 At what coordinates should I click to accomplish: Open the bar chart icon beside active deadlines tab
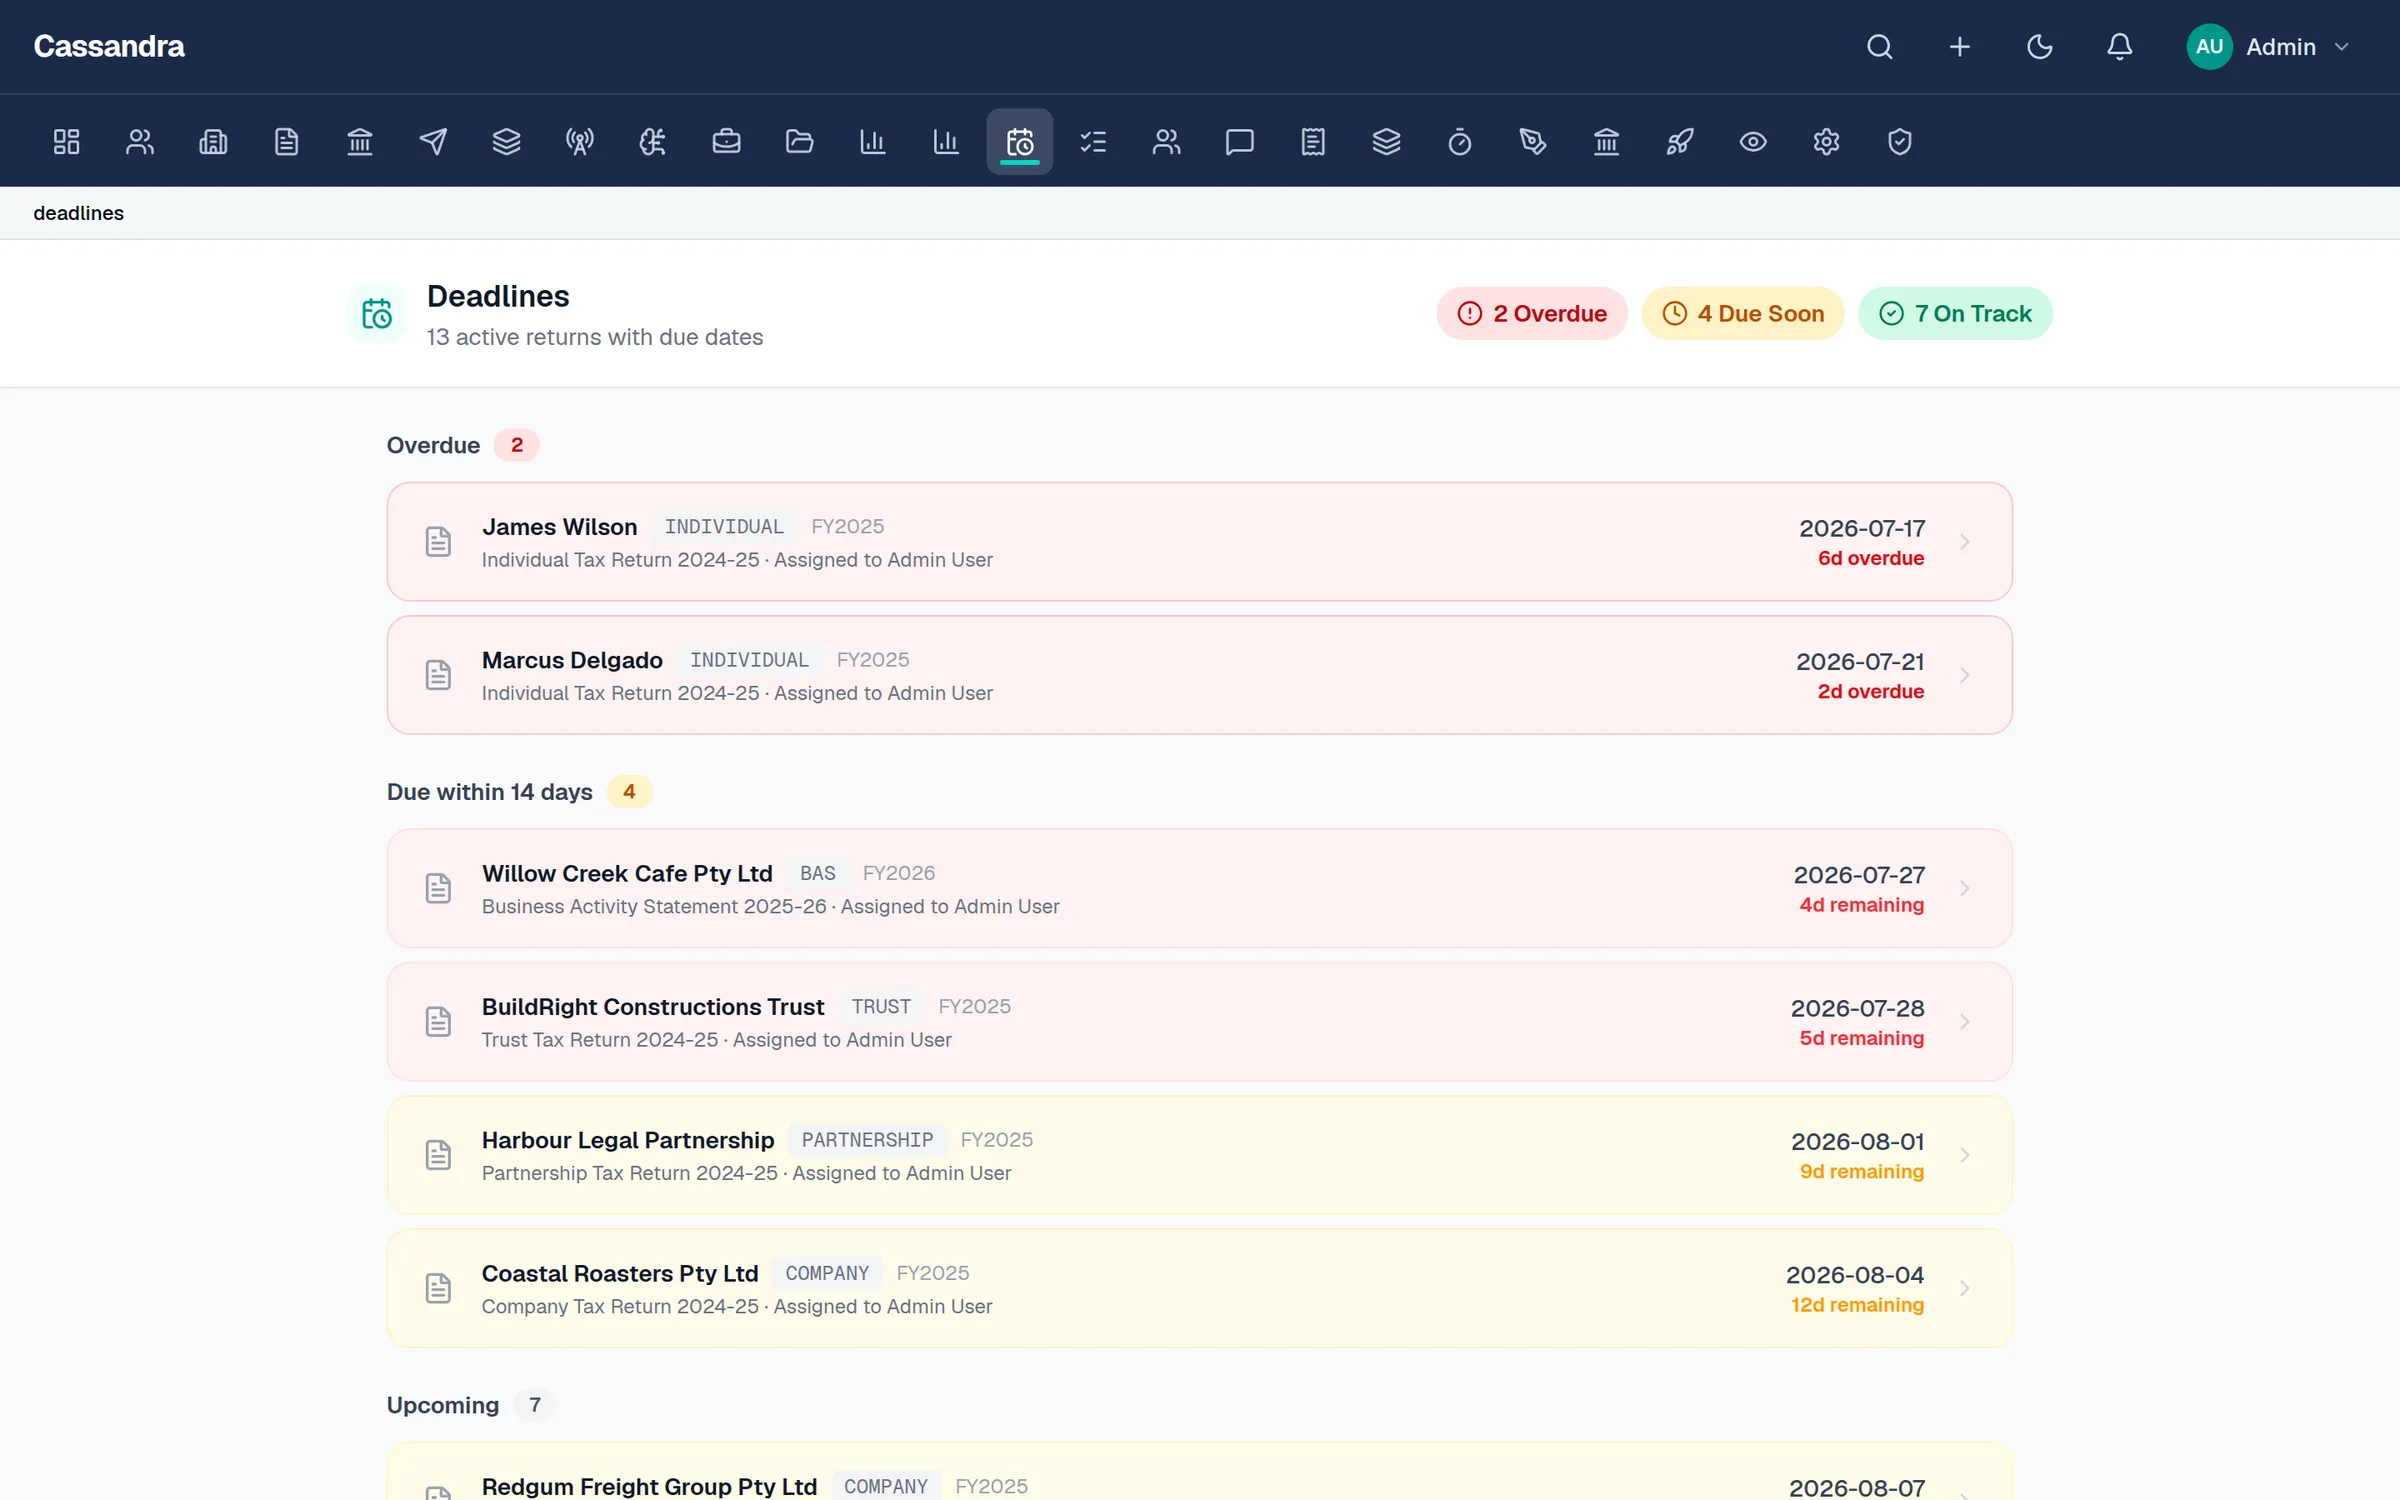pyautogui.click(x=946, y=141)
